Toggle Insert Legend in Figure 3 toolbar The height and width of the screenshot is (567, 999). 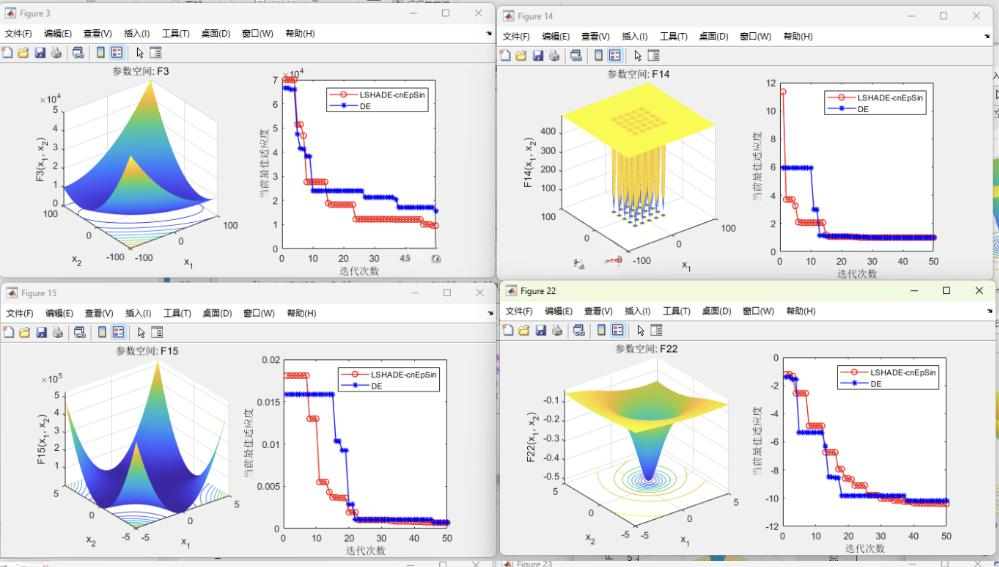point(117,53)
